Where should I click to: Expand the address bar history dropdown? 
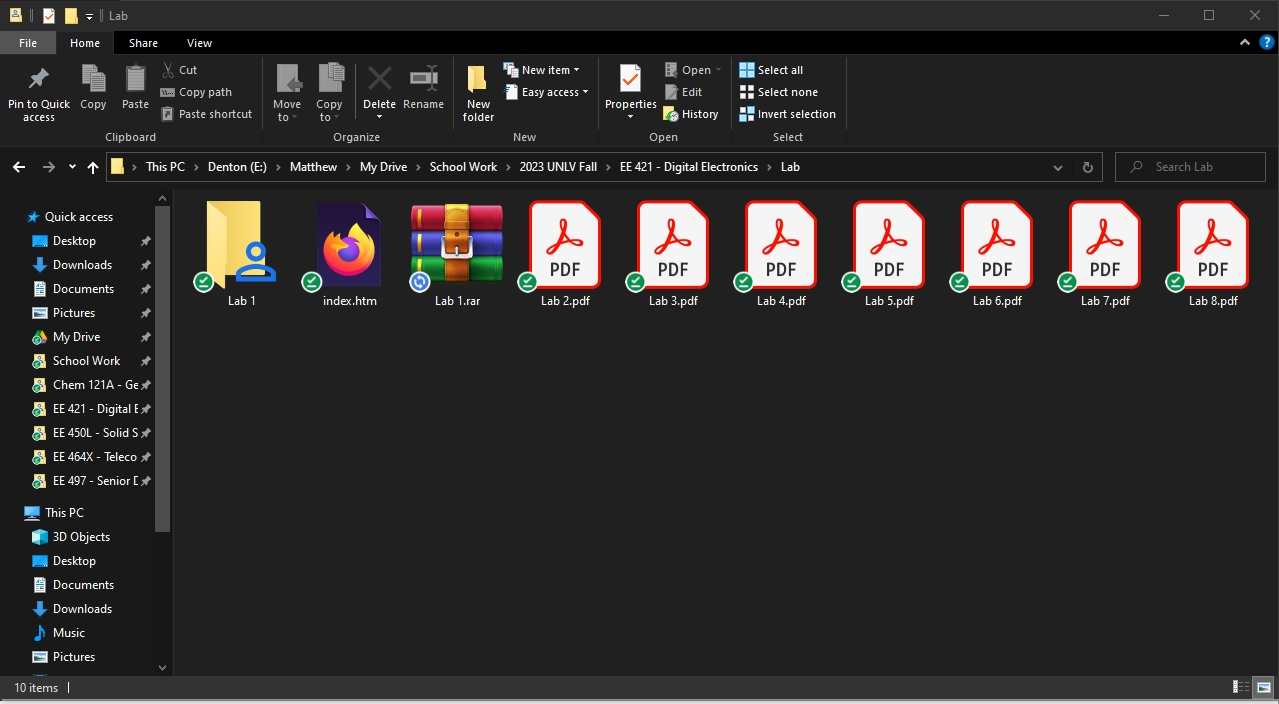1058,167
